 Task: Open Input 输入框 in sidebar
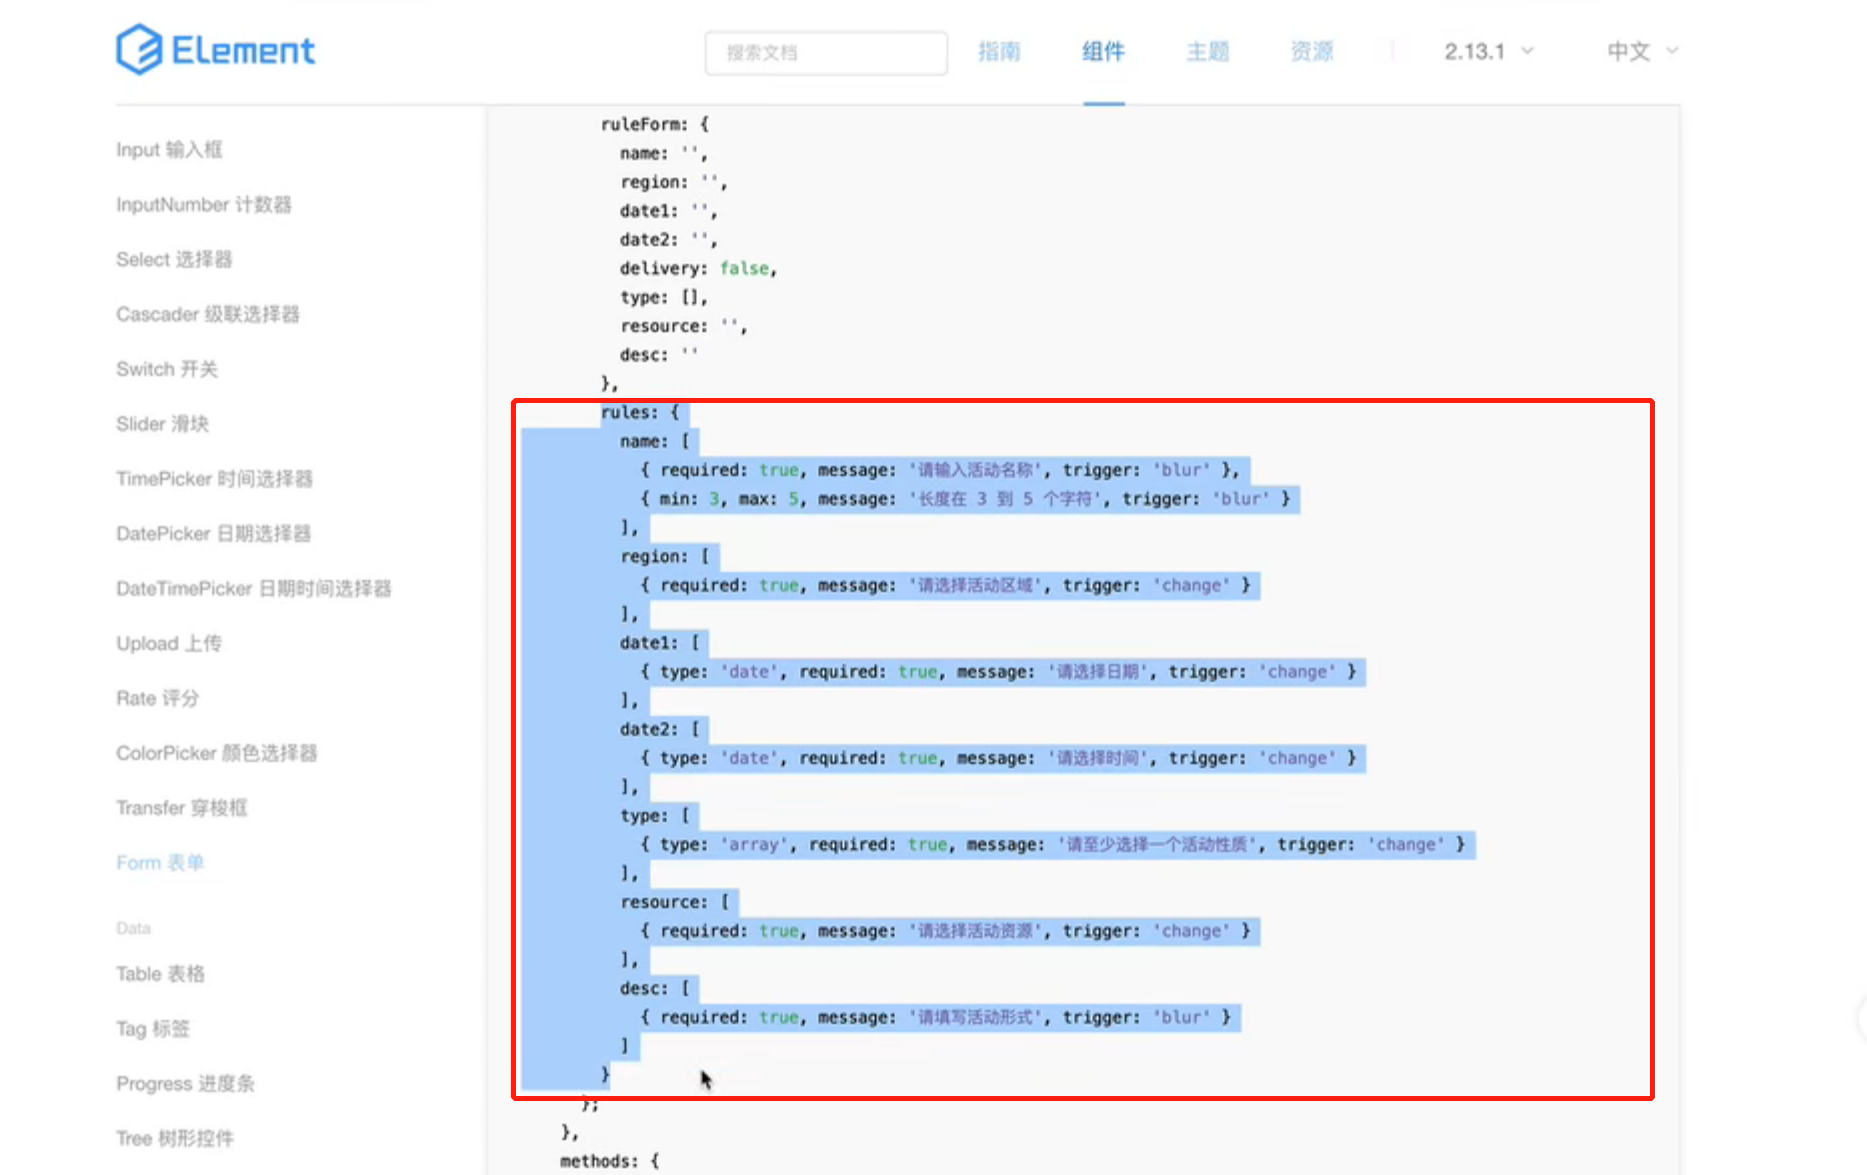click(169, 149)
